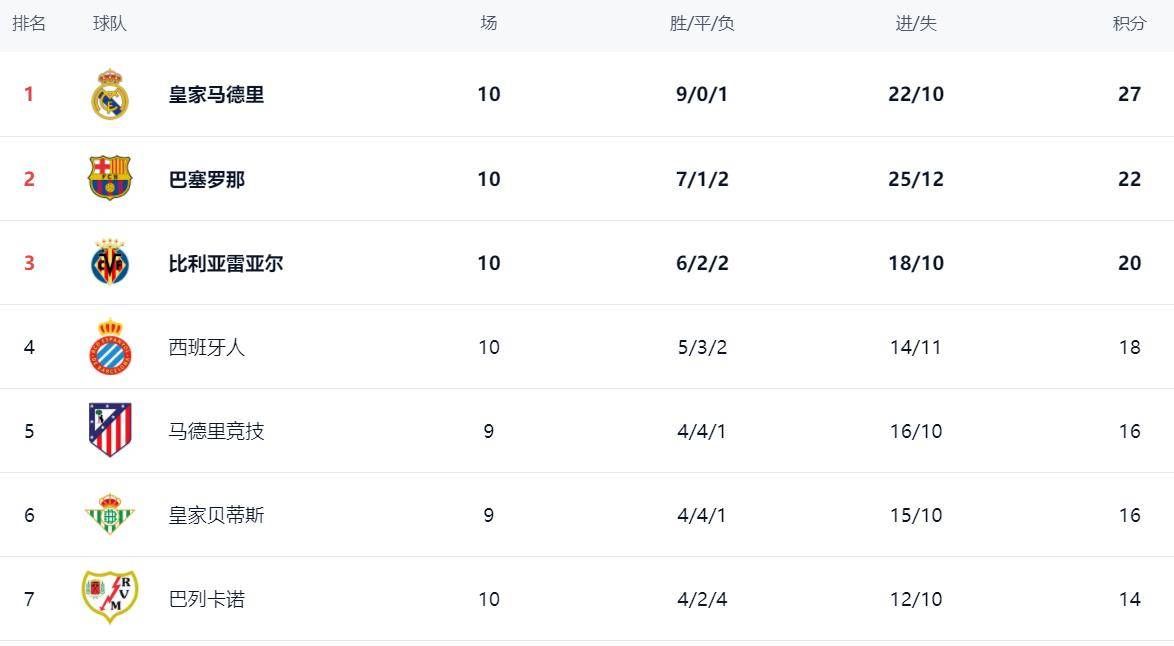The height and width of the screenshot is (646, 1174).
Task: Click the 积分 column header
Action: click(1129, 24)
